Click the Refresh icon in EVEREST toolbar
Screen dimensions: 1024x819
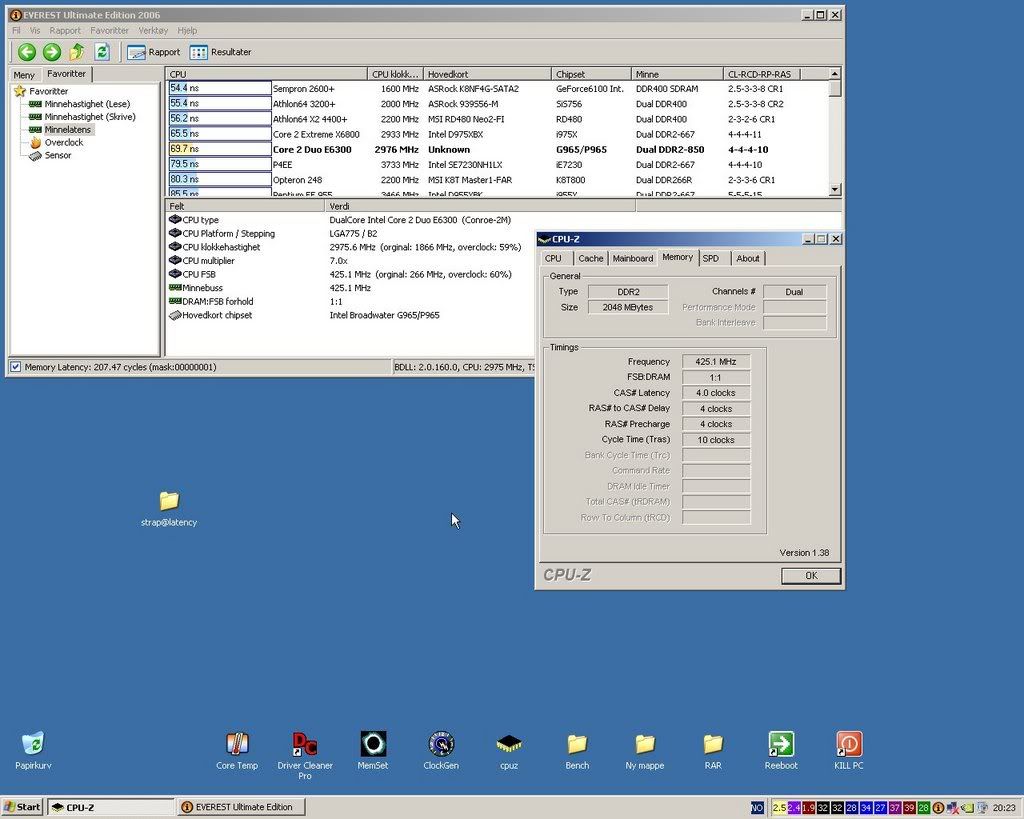[101, 52]
